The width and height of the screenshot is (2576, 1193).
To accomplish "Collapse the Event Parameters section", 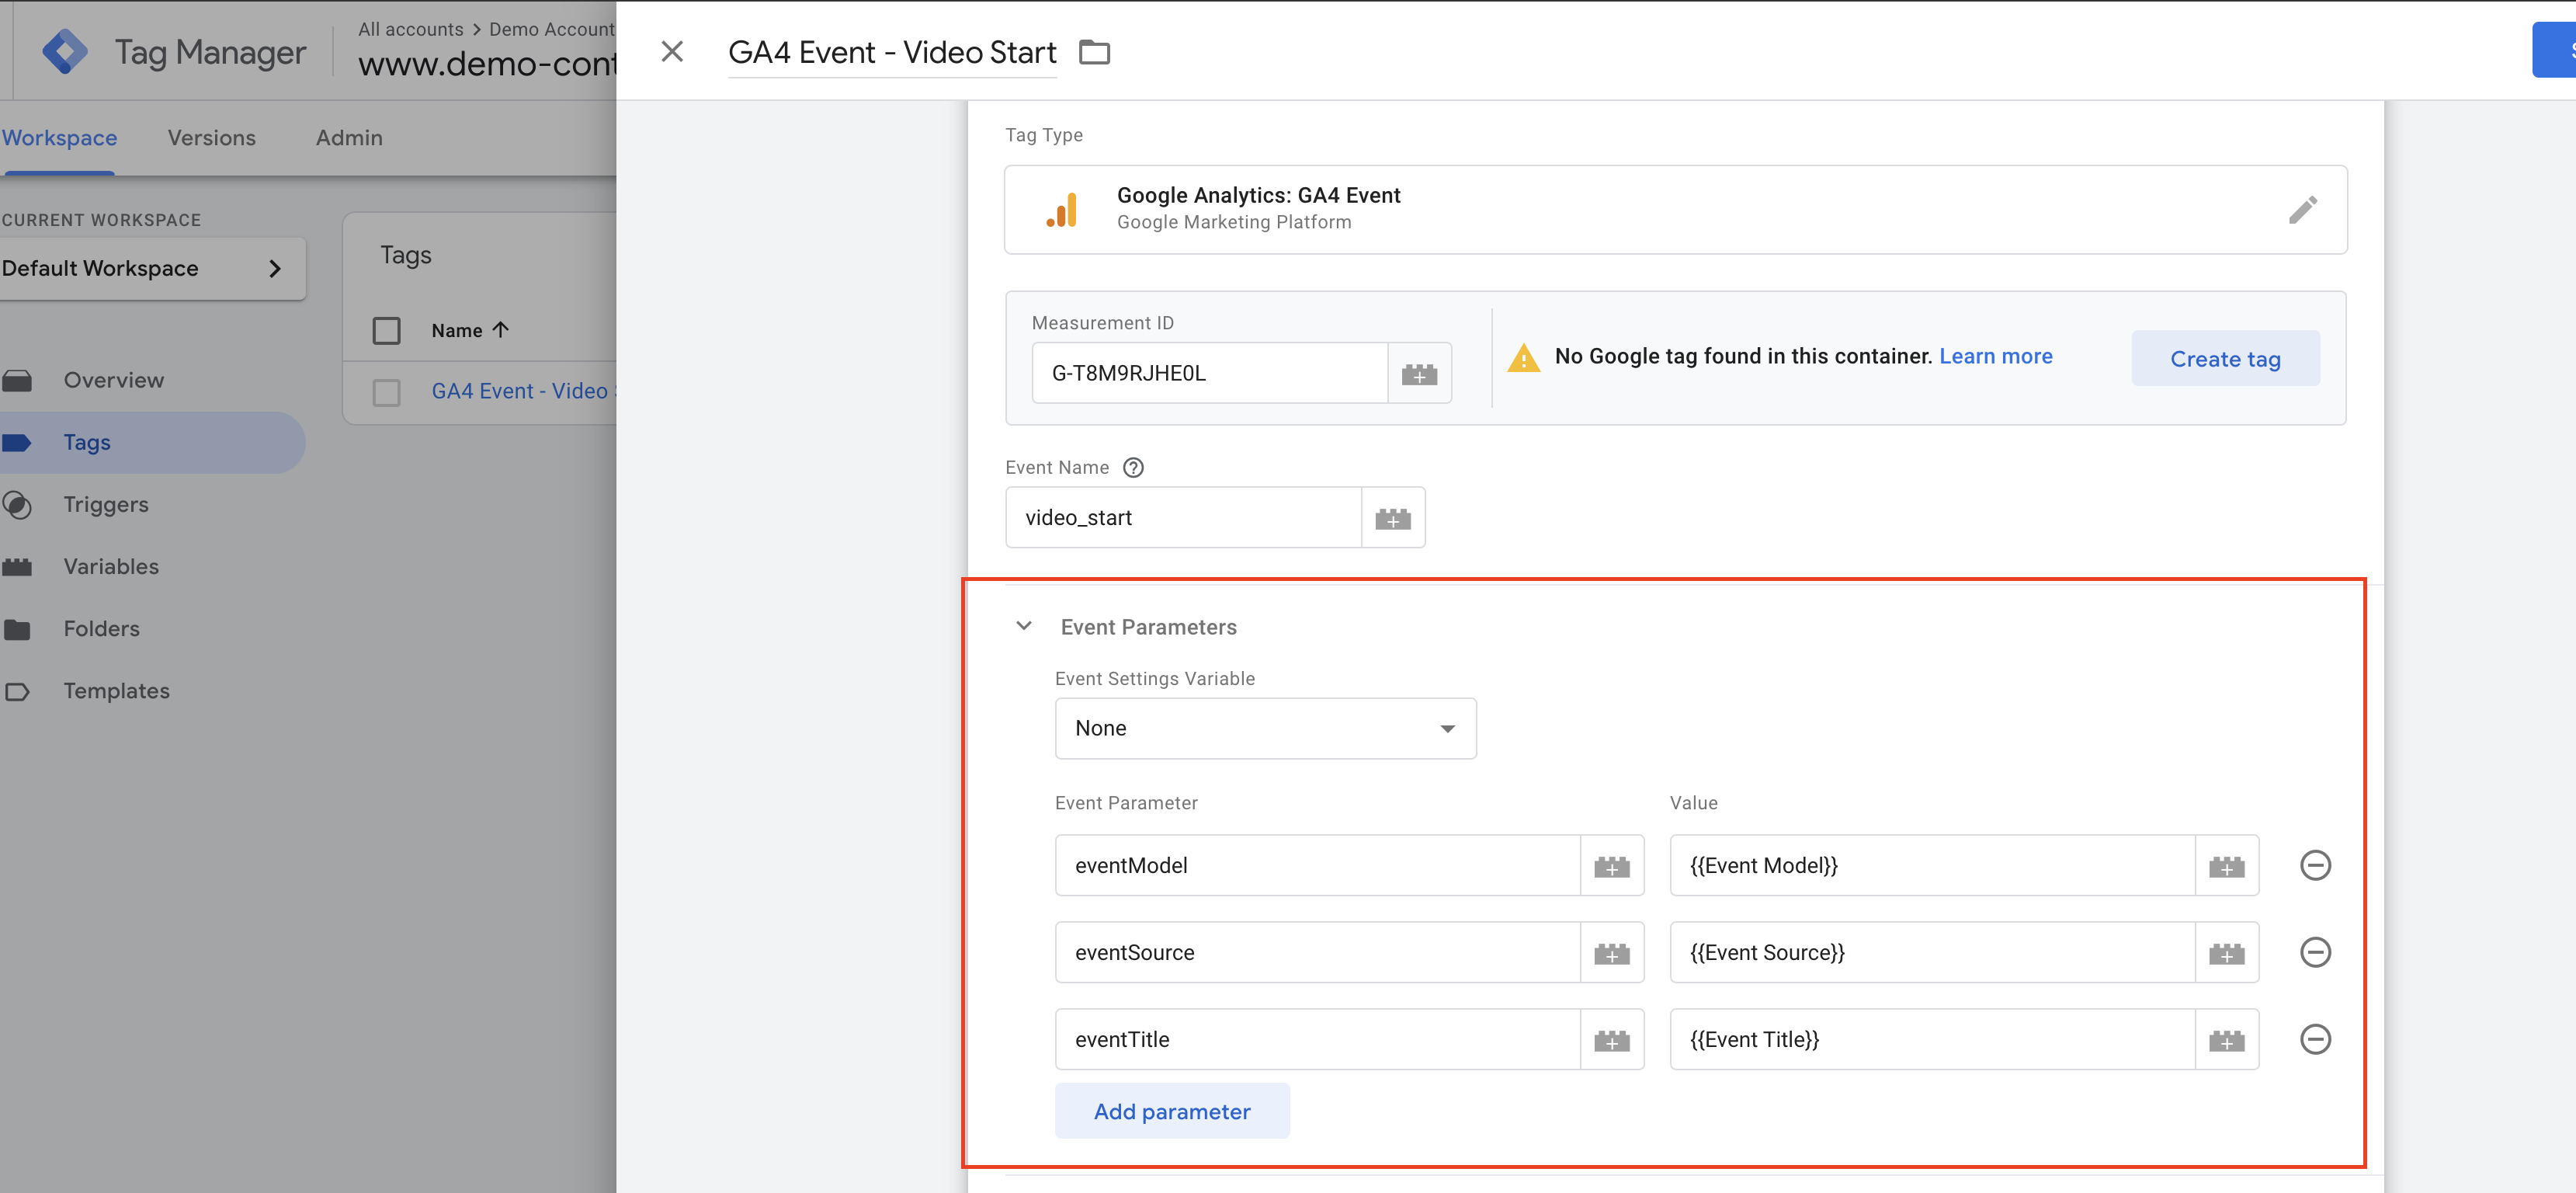I will (x=1024, y=627).
